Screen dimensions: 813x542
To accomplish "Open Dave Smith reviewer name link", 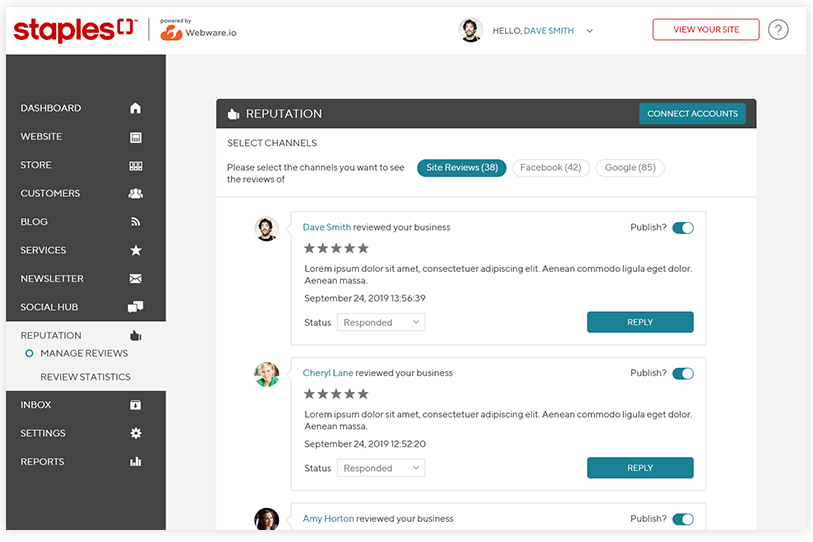I will pyautogui.click(x=327, y=227).
